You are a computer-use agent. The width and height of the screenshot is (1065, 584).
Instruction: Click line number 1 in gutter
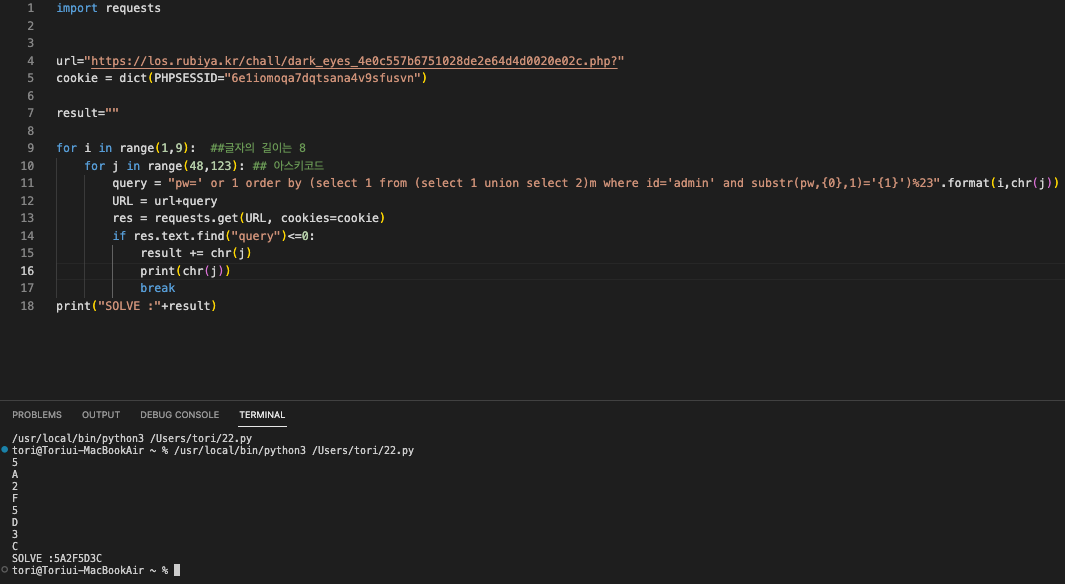point(31,8)
